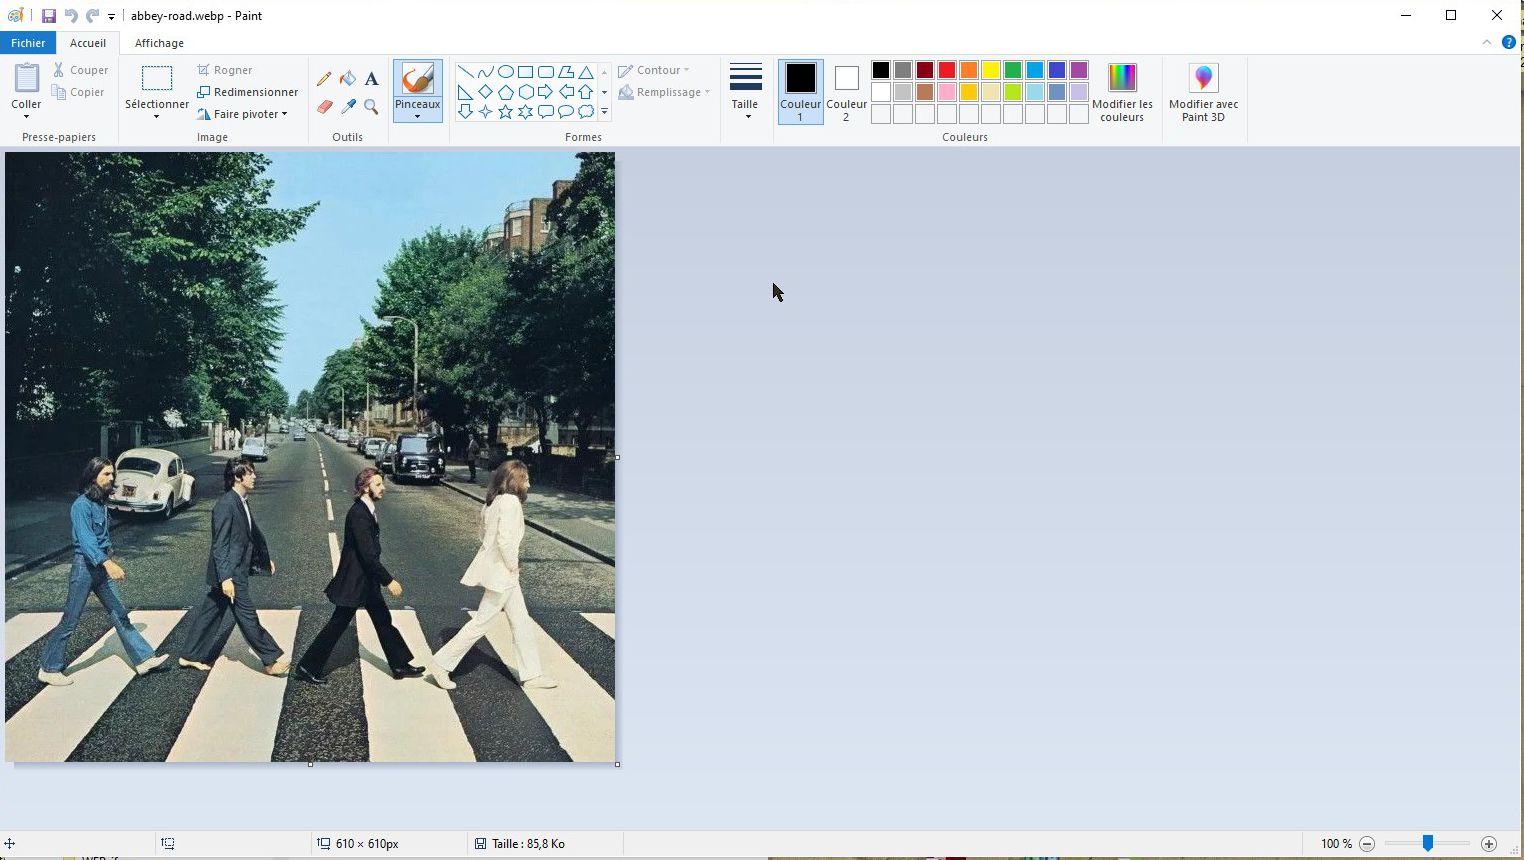
Task: Expand the Pinceaux brushes dropdown arrow
Action: click(417, 117)
